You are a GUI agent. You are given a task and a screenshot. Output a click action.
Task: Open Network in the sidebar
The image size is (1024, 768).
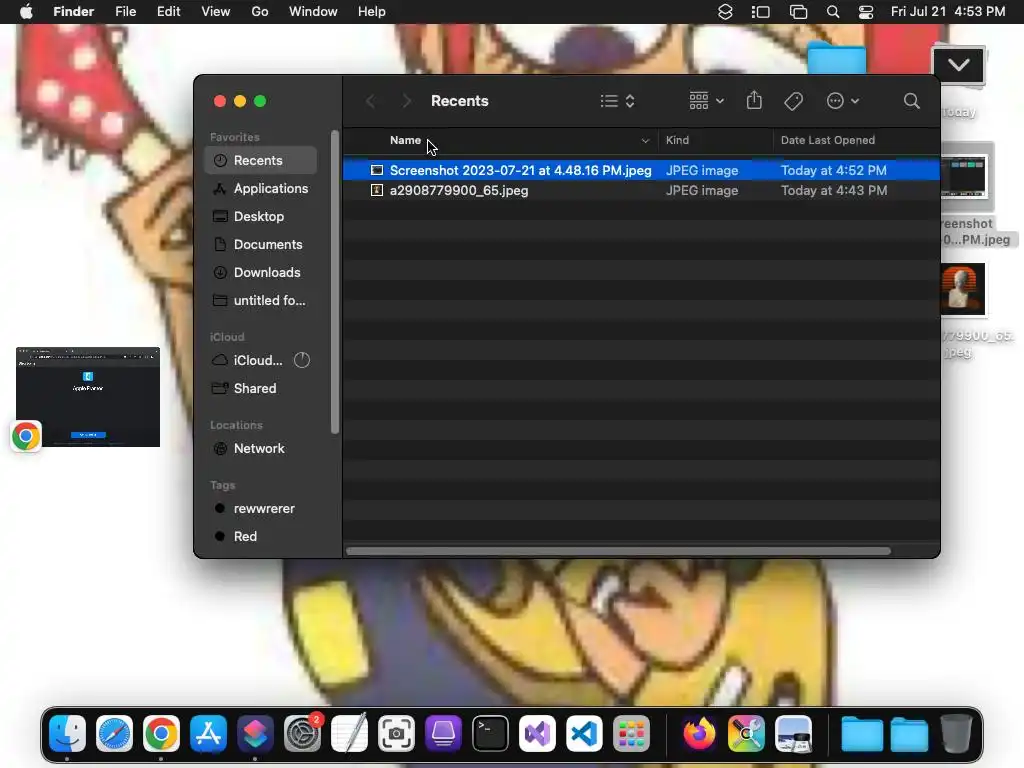pos(261,449)
